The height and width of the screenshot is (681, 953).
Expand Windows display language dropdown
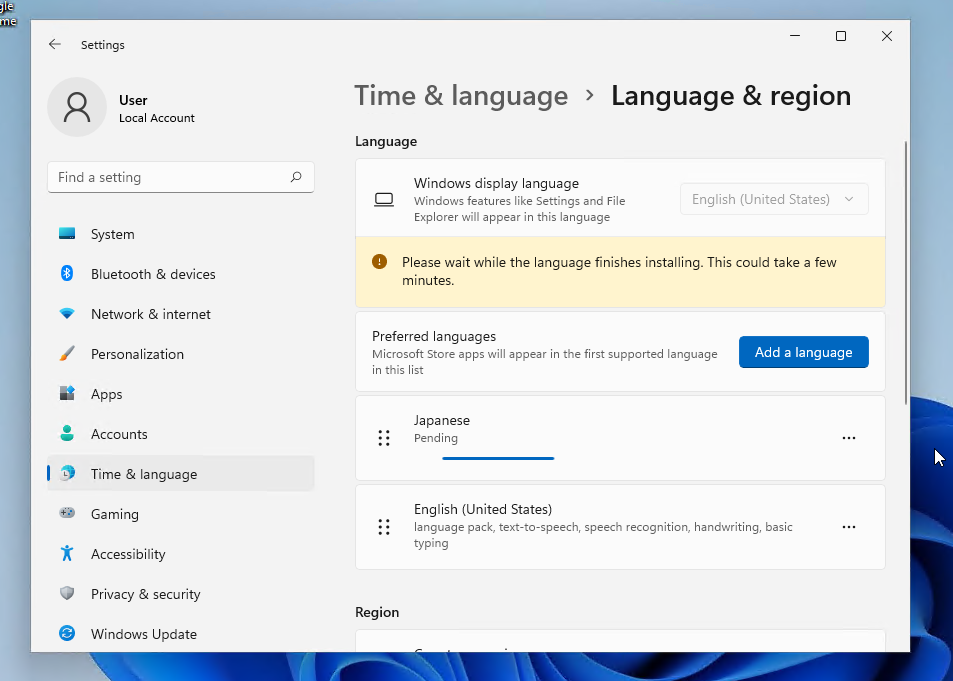click(x=774, y=199)
